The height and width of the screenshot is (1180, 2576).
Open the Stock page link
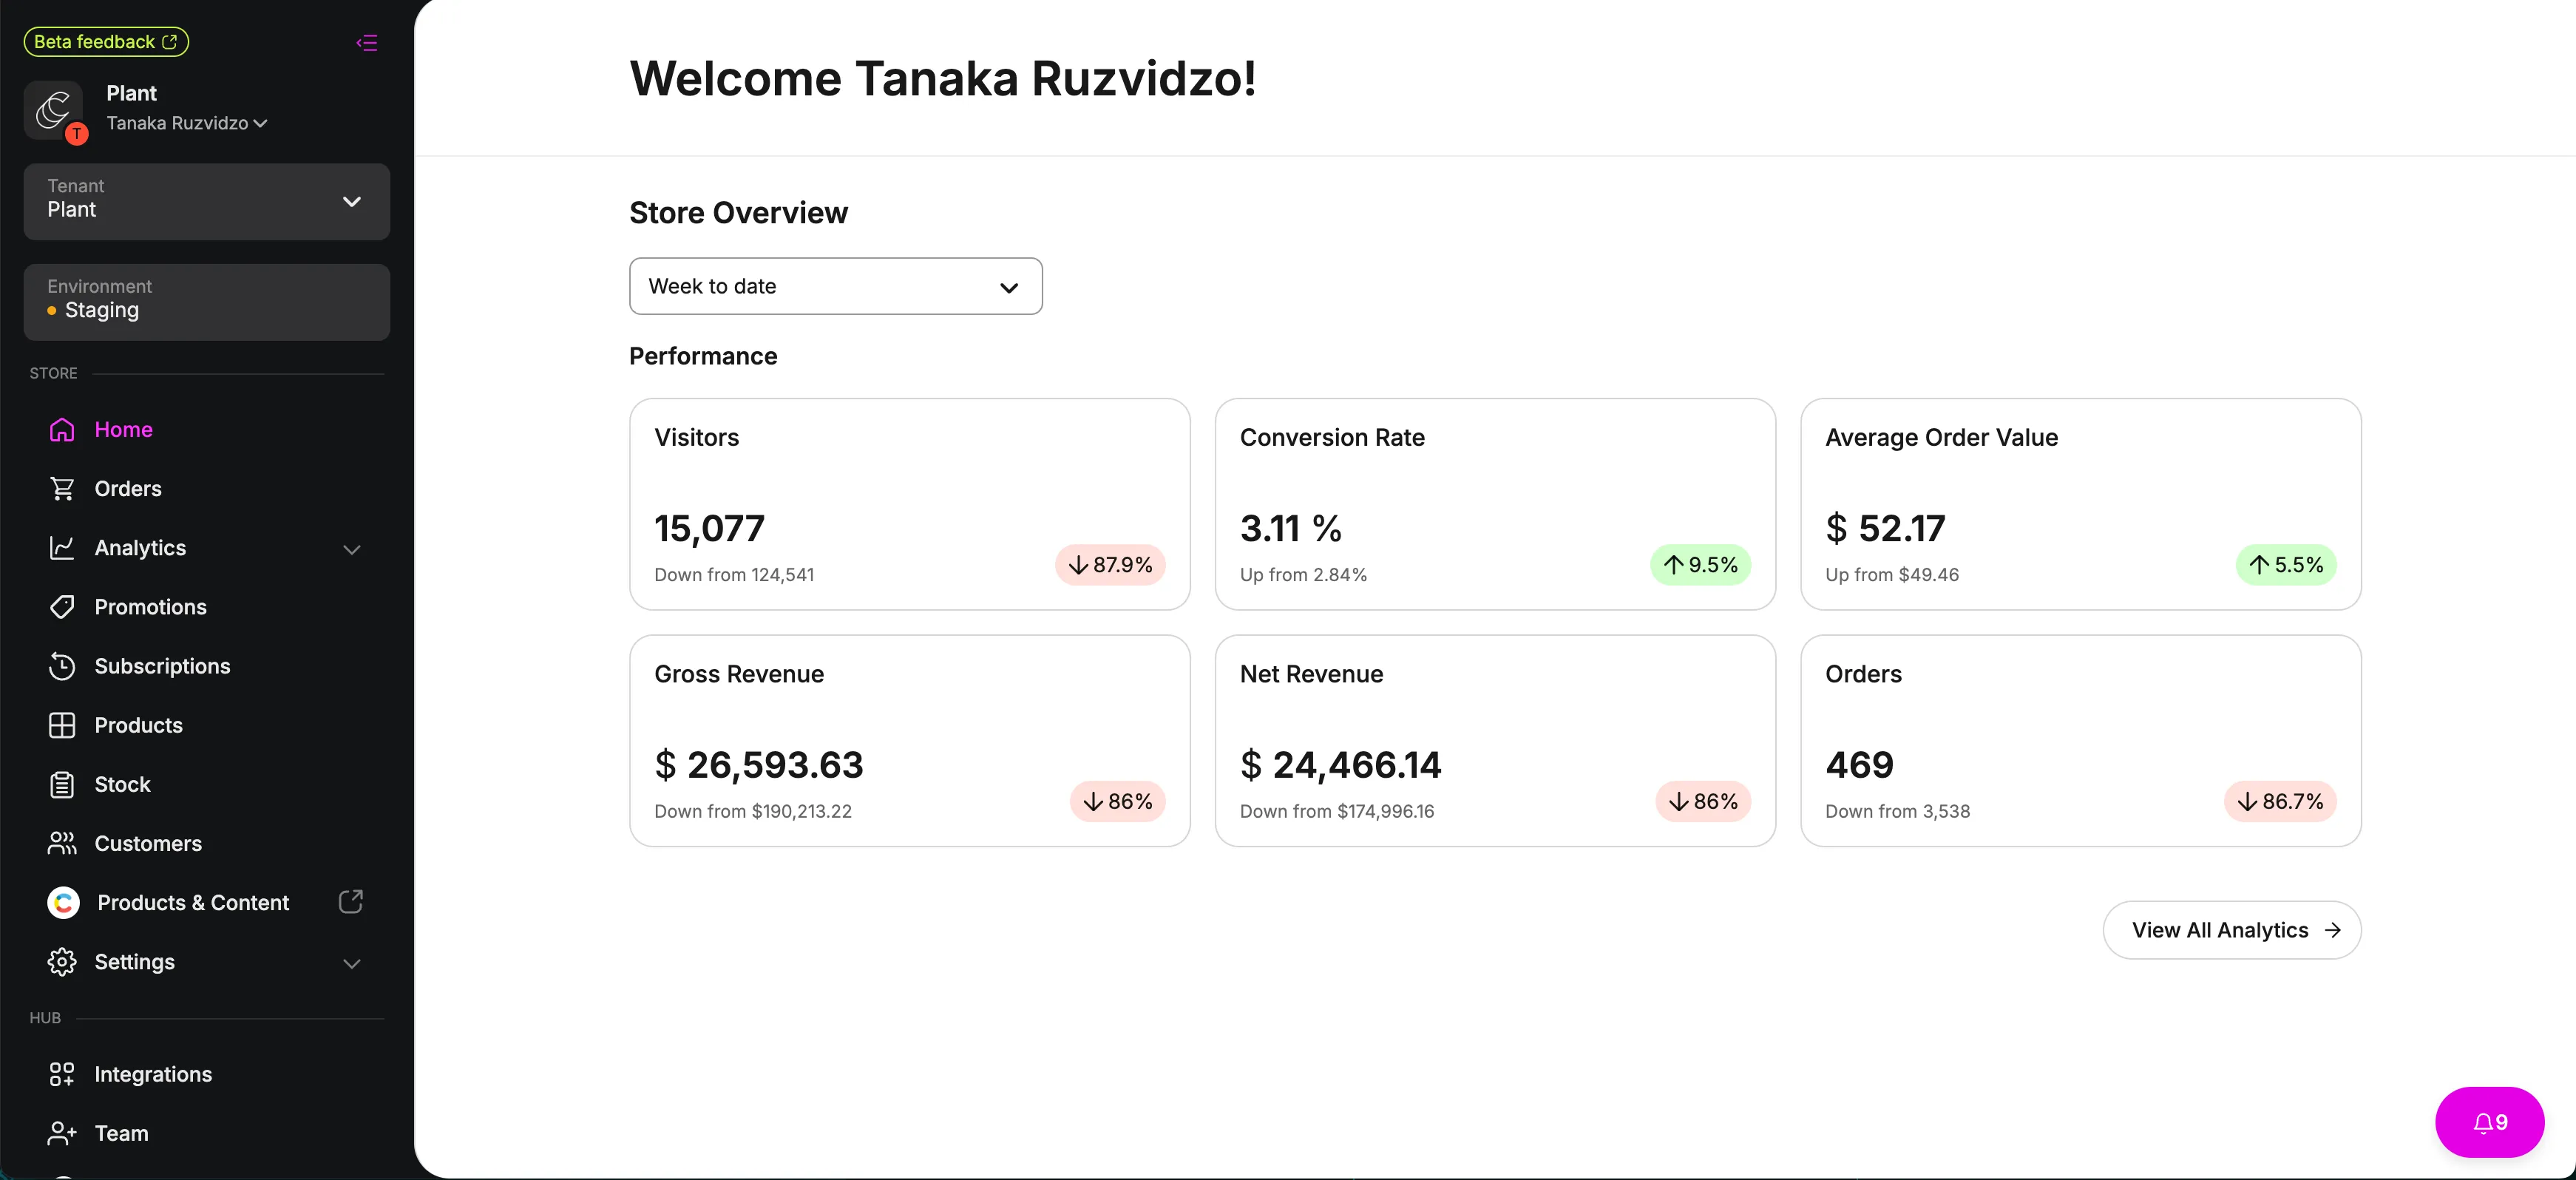tap(123, 785)
